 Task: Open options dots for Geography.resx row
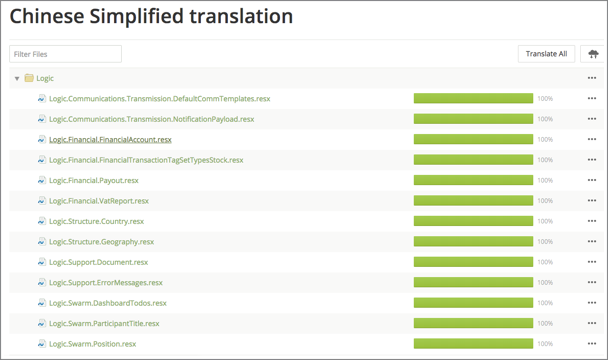pyautogui.click(x=592, y=241)
